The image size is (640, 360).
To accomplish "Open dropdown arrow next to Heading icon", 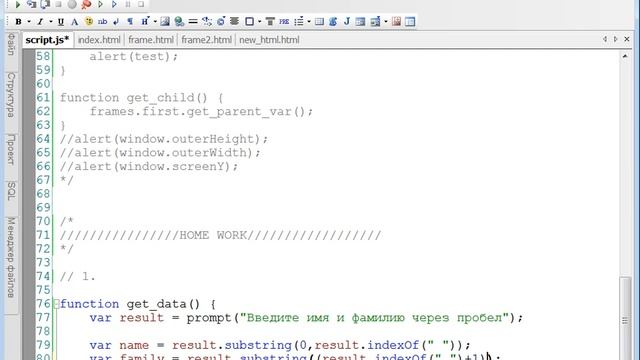I will coord(155,22).
